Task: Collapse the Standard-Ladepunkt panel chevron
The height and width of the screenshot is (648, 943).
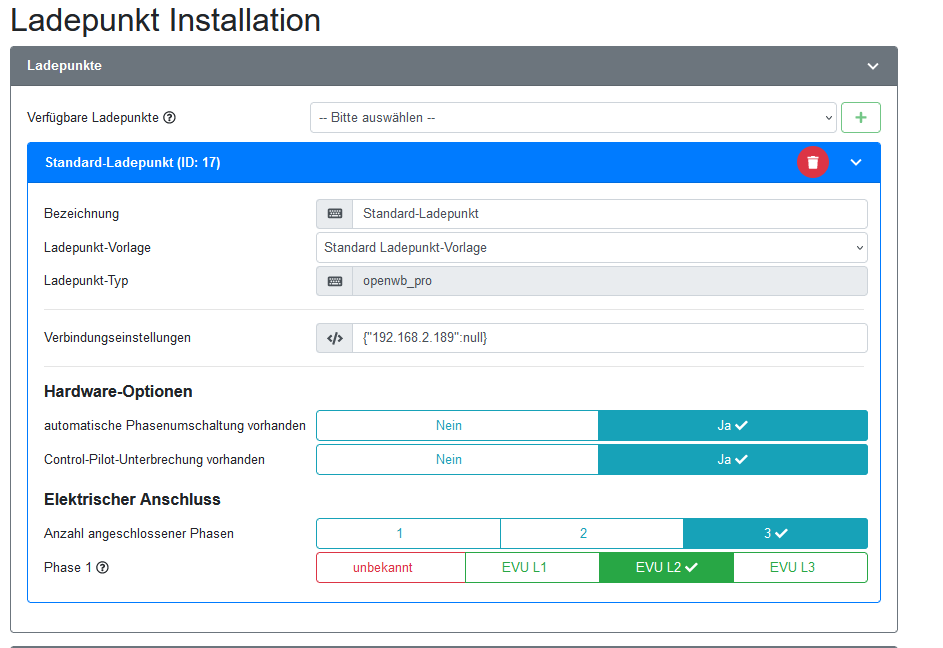Action: pos(856,162)
